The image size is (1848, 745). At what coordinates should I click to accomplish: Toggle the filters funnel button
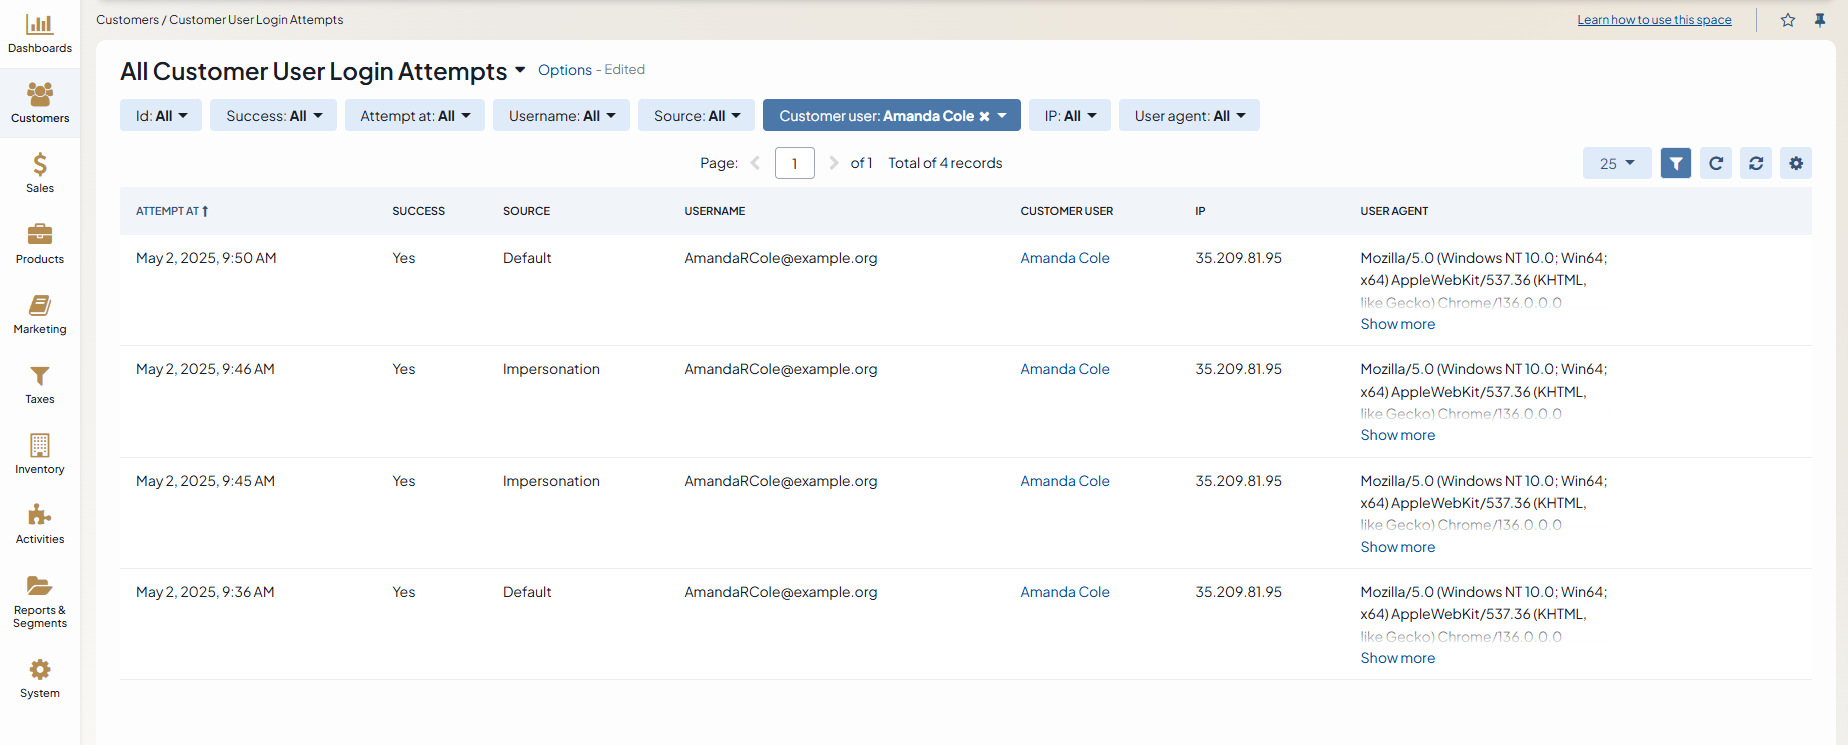(1676, 163)
